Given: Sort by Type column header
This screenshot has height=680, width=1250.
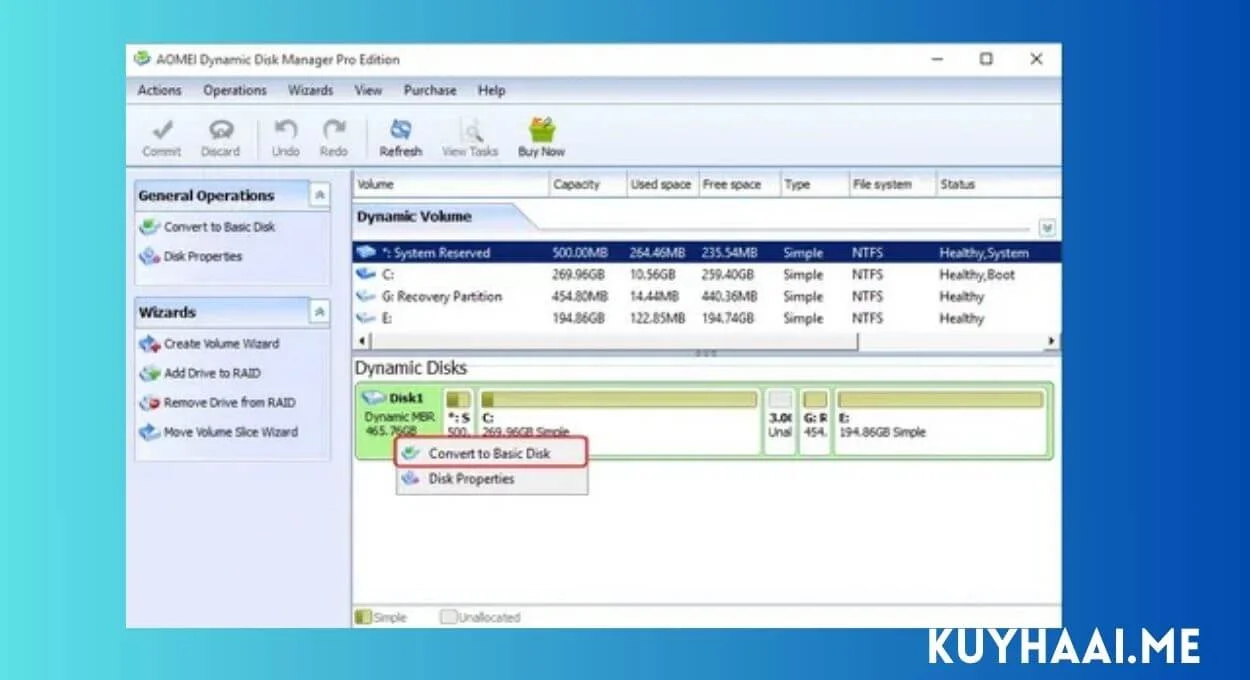Looking at the screenshot, I should click(x=813, y=185).
